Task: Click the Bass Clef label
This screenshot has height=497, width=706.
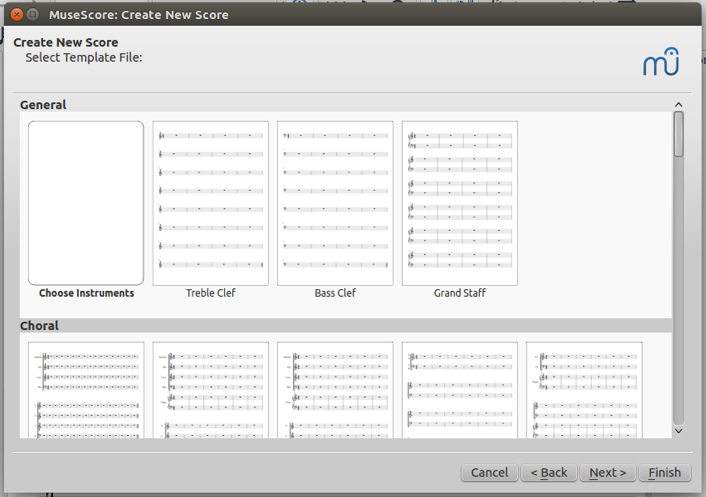Action: coord(335,293)
